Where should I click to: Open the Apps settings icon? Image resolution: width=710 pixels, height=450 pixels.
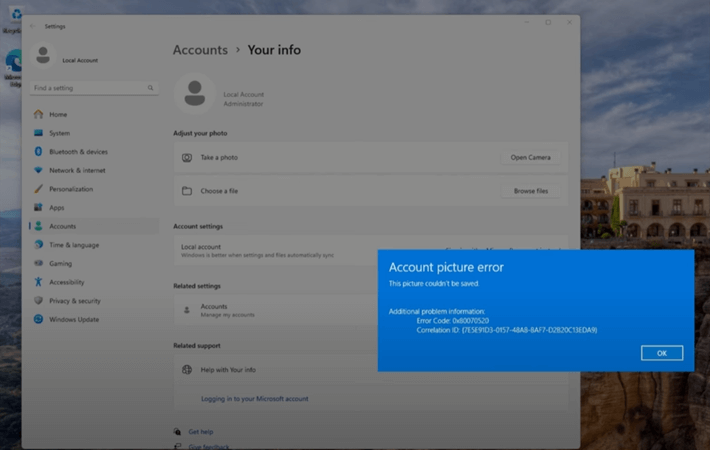pos(38,207)
